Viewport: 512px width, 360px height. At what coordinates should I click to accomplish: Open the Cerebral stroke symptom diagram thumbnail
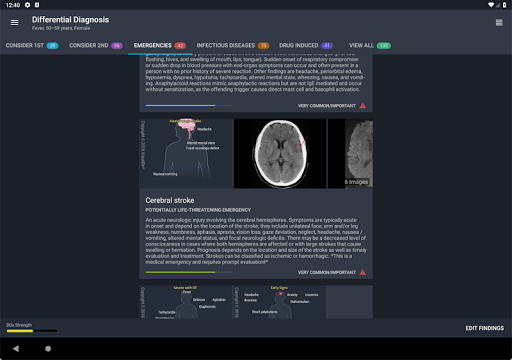click(x=186, y=154)
